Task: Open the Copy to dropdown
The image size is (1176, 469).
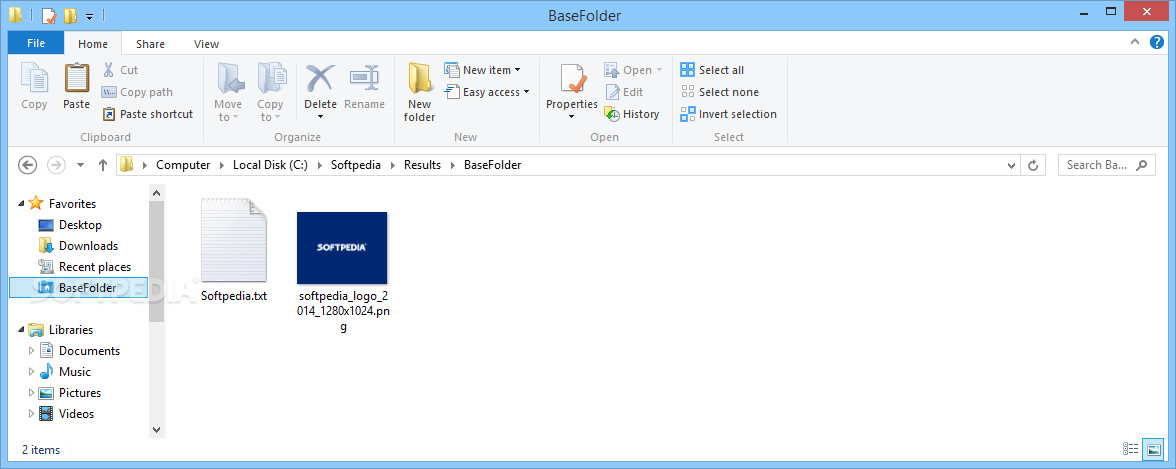Action: [270, 93]
